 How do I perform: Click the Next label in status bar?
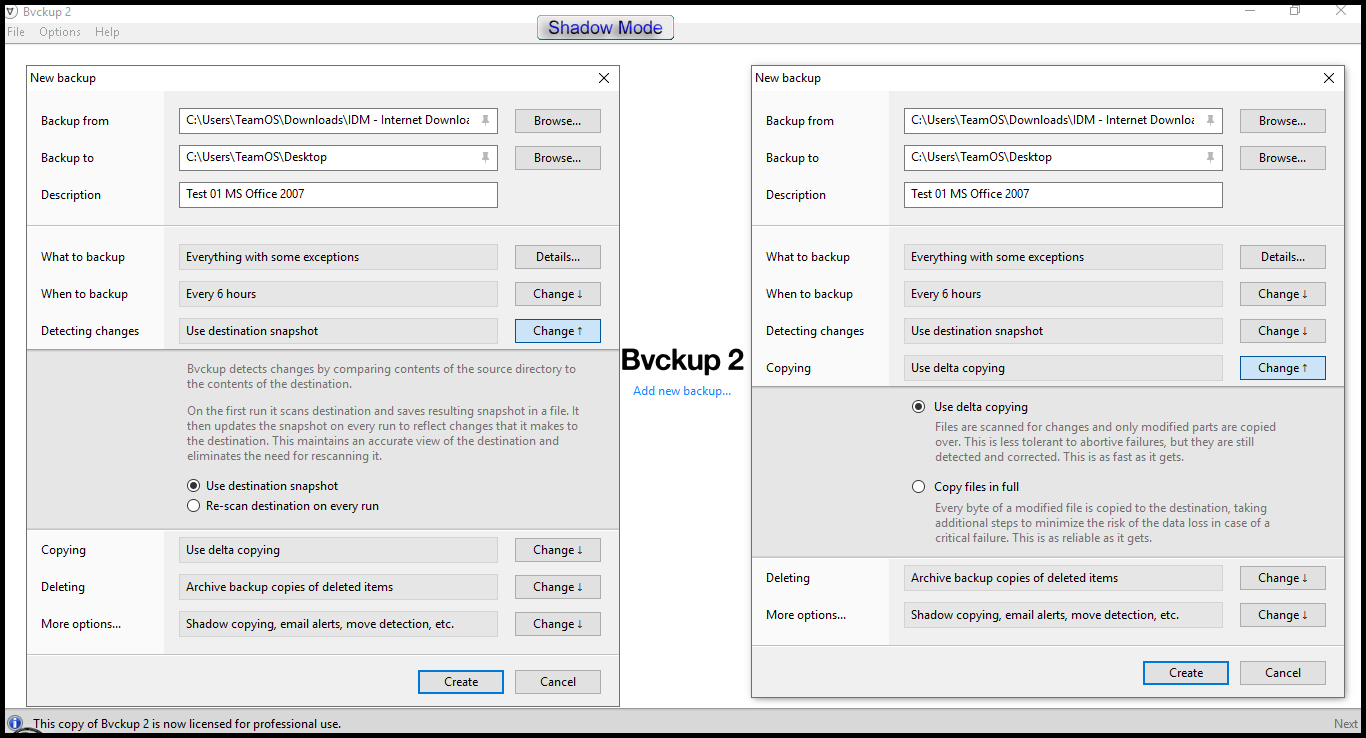coord(1346,723)
